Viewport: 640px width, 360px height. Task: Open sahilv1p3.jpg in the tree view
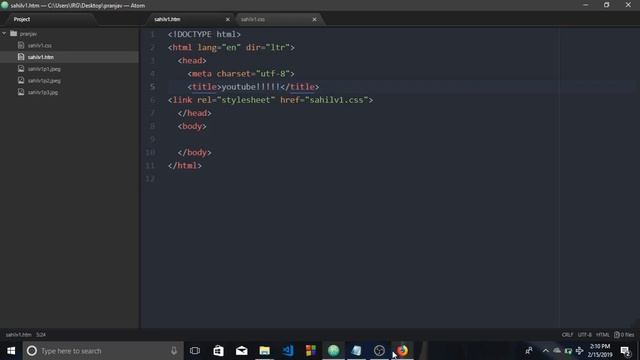click(43, 92)
